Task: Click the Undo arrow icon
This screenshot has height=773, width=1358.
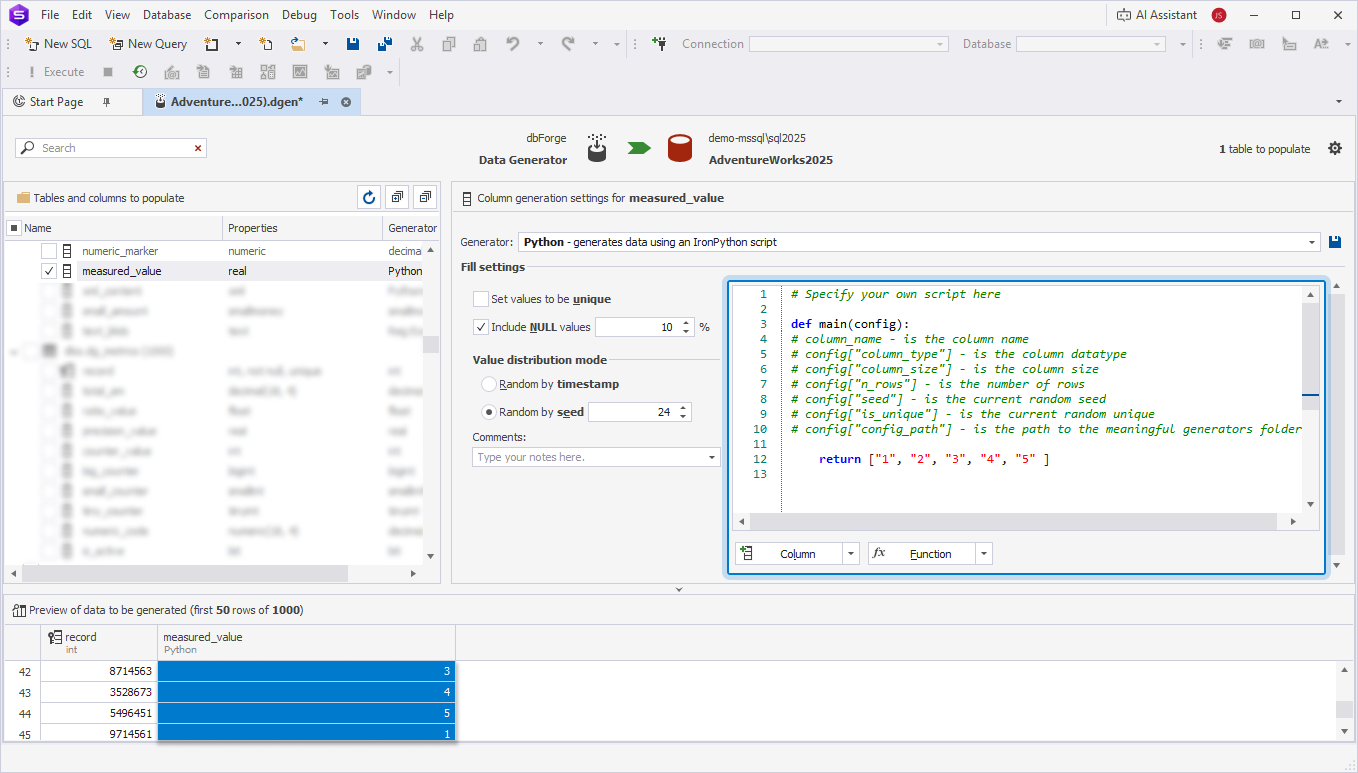Action: (x=513, y=44)
